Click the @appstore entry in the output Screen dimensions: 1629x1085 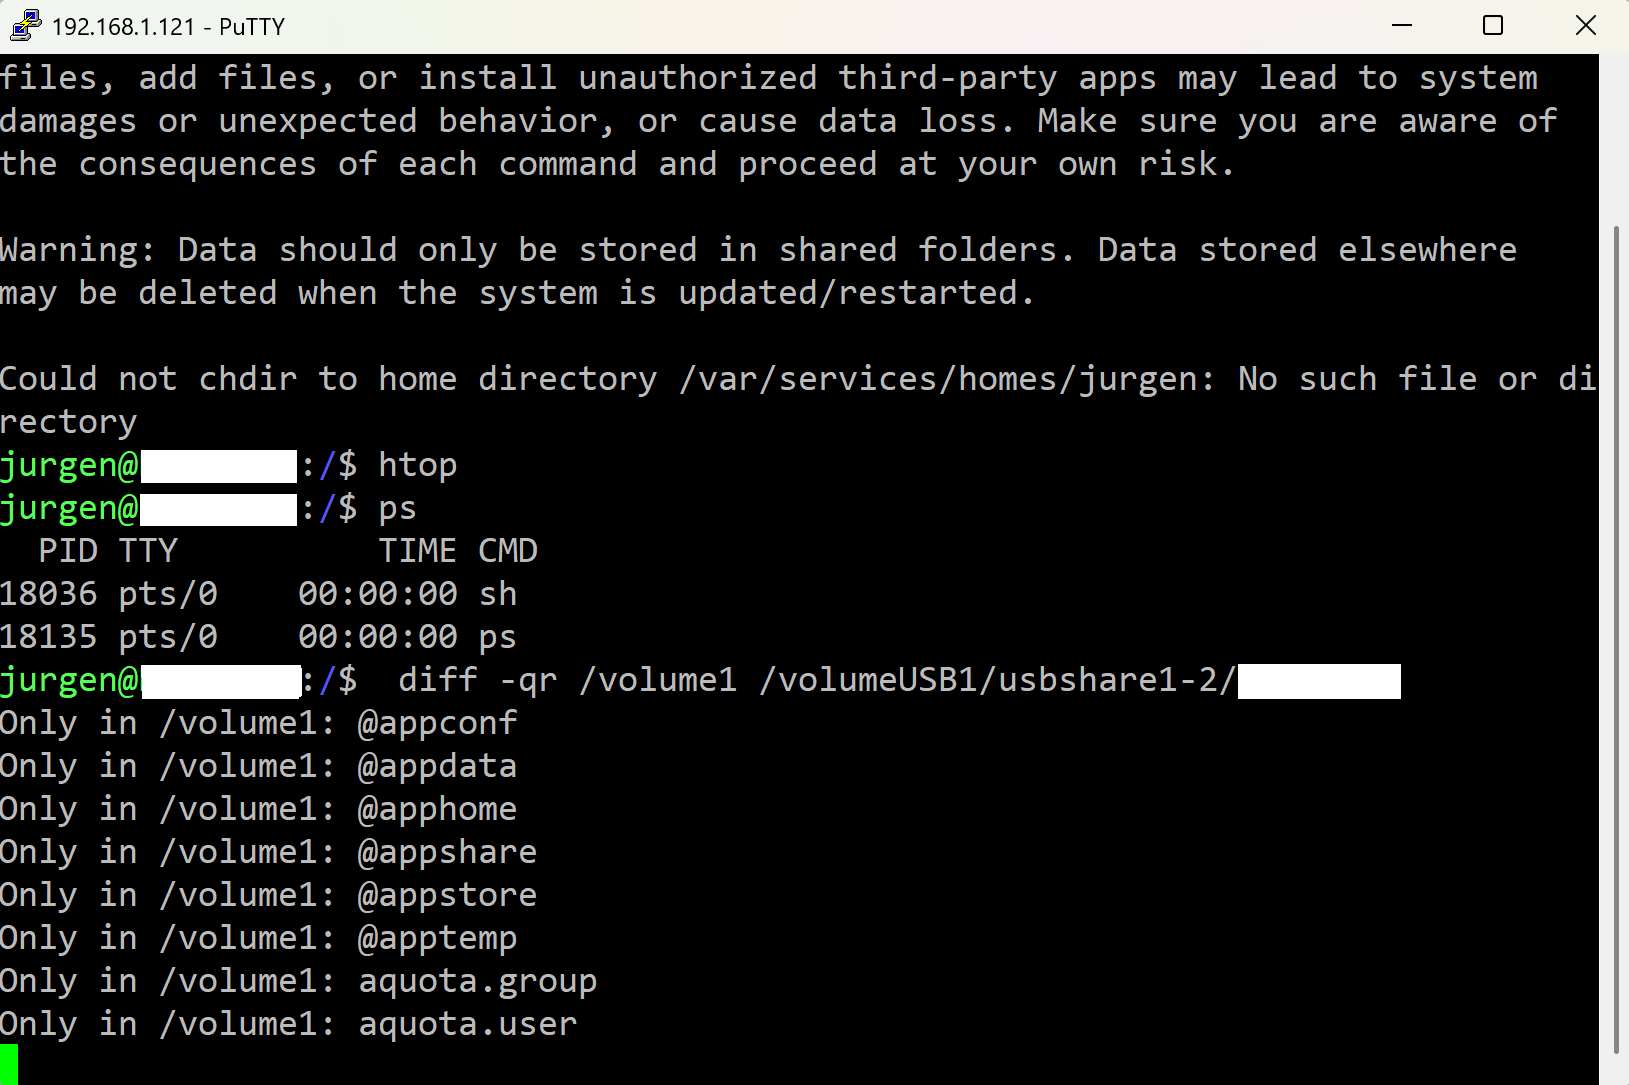(447, 896)
